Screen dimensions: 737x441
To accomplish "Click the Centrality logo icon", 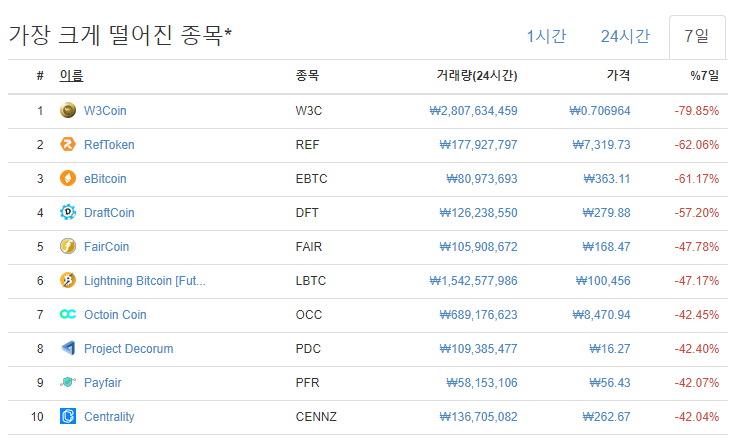I will [x=68, y=417].
